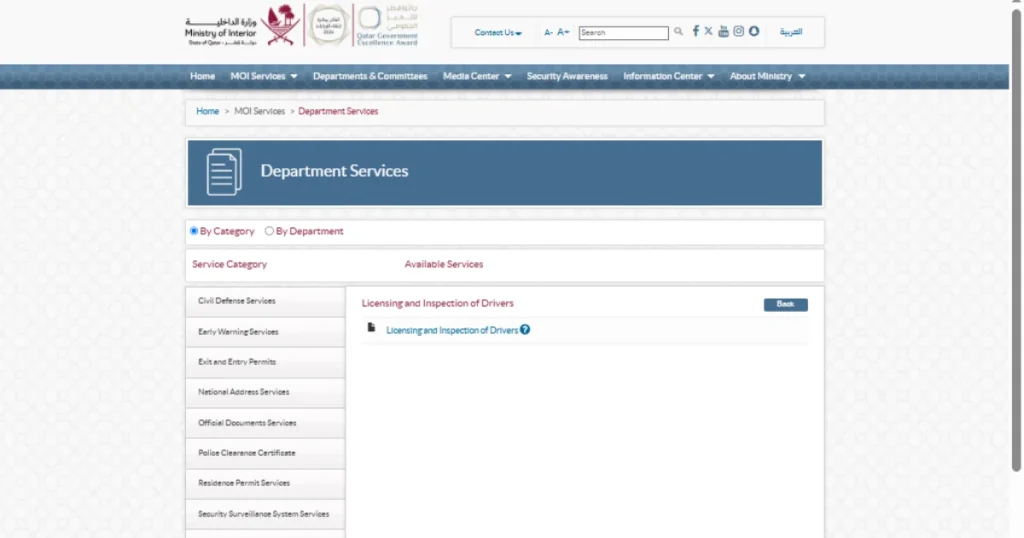The width and height of the screenshot is (1024, 538).
Task: Select National Address Services category
Action: click(265, 392)
